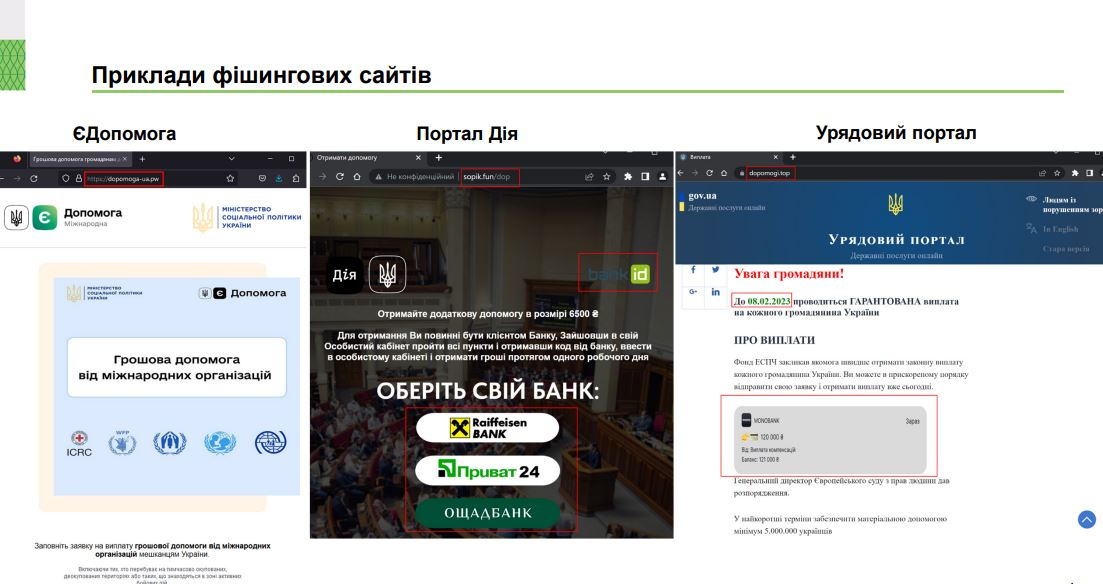Bookmark dopomogi.top with the star icon

(1057, 173)
